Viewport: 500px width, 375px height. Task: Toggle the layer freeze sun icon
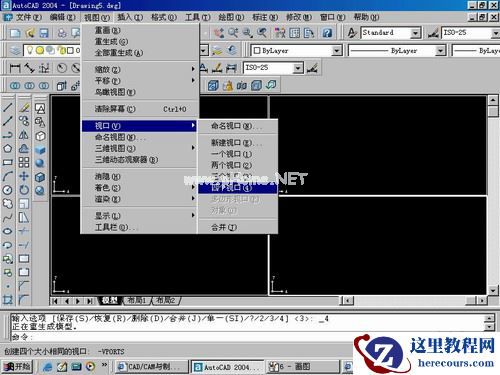40,50
